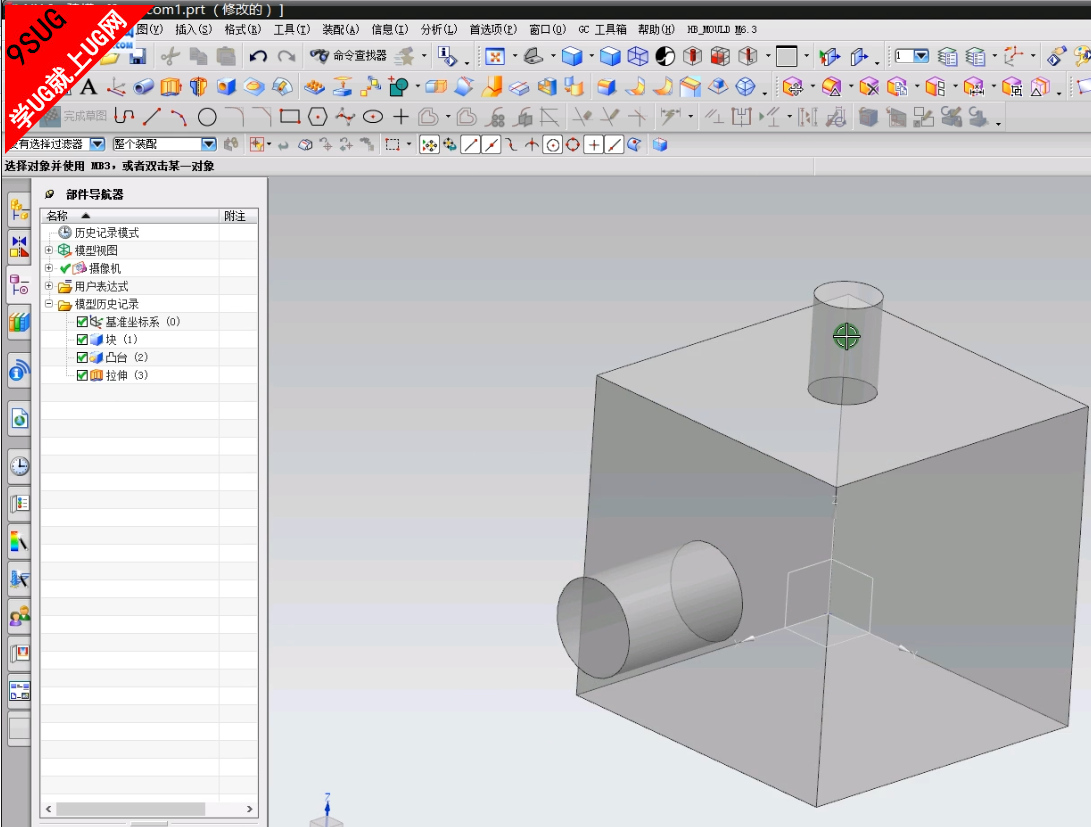This screenshot has width=1091, height=827.
Task: Toggle the Quadrant Point snap option
Action: tap(573, 145)
